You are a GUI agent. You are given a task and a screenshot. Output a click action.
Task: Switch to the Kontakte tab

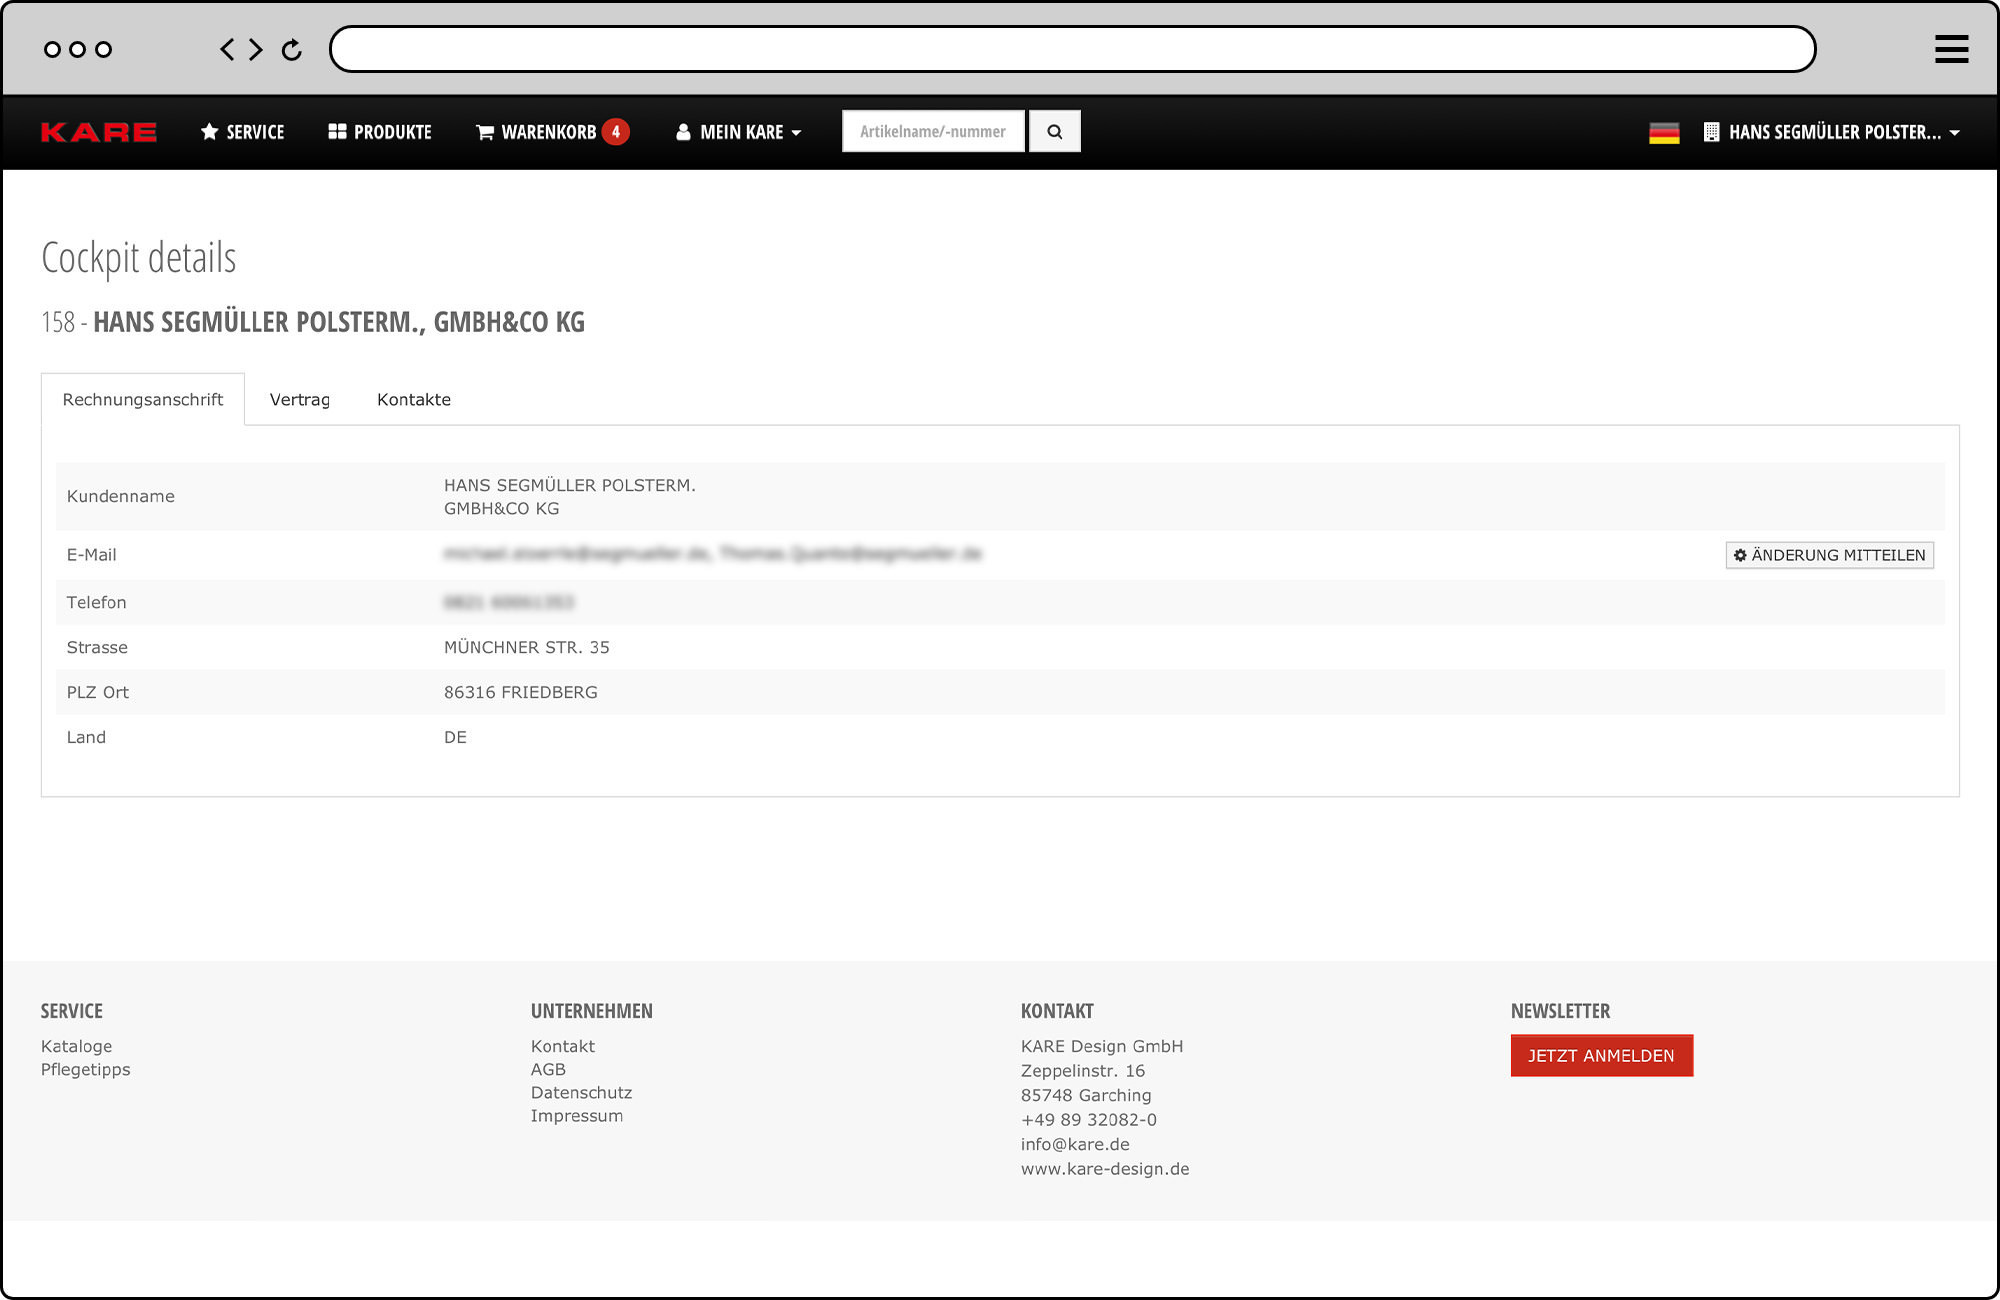414,399
